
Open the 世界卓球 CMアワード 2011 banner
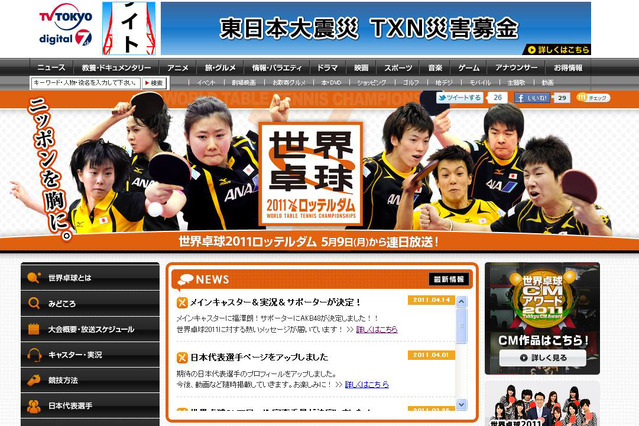[x=542, y=318]
